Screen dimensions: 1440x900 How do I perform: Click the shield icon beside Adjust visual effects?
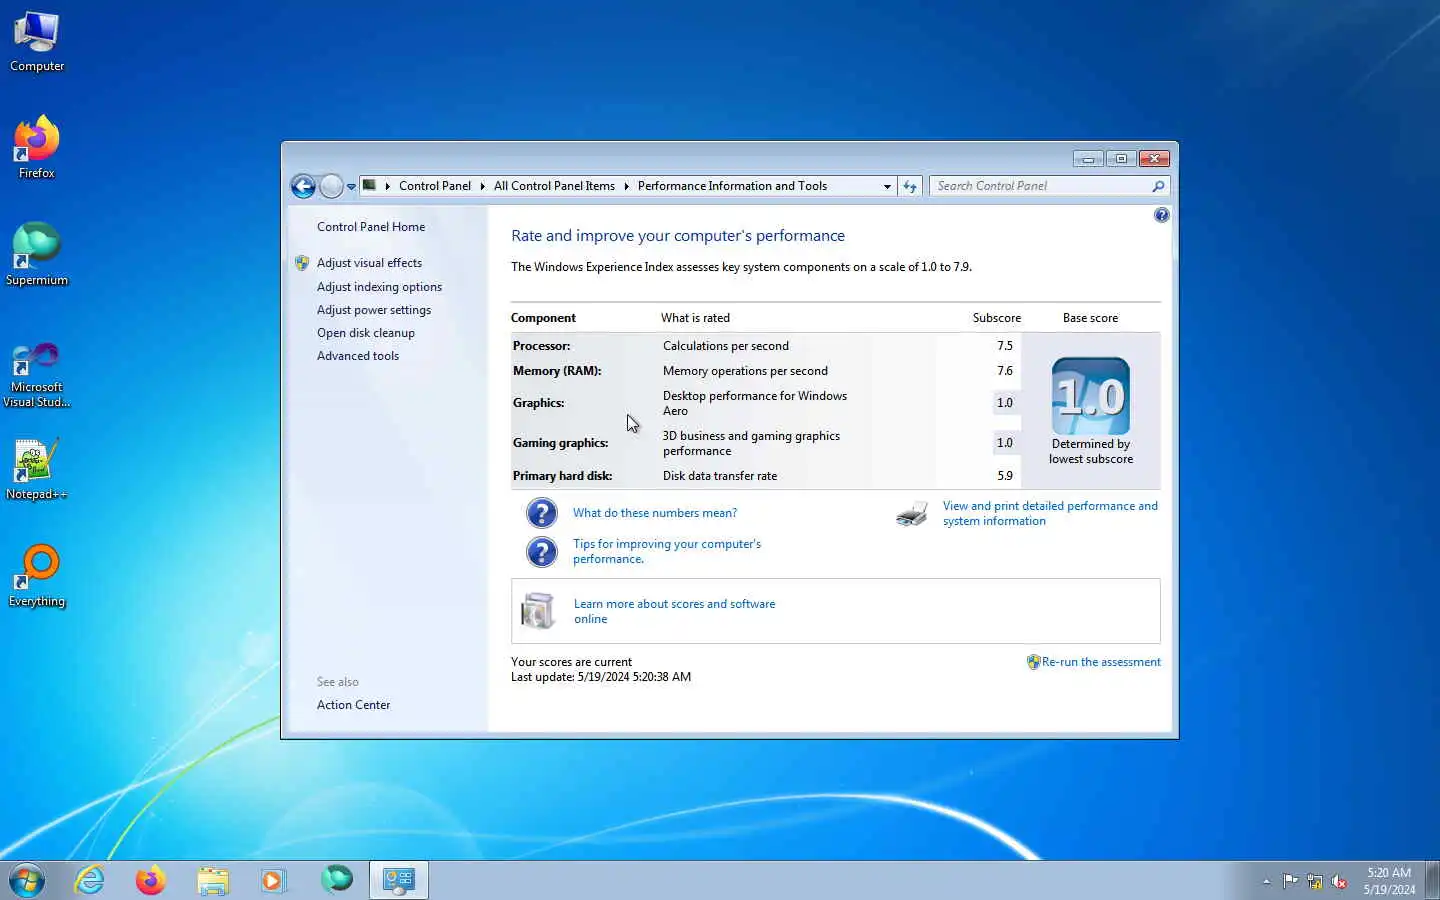302,263
